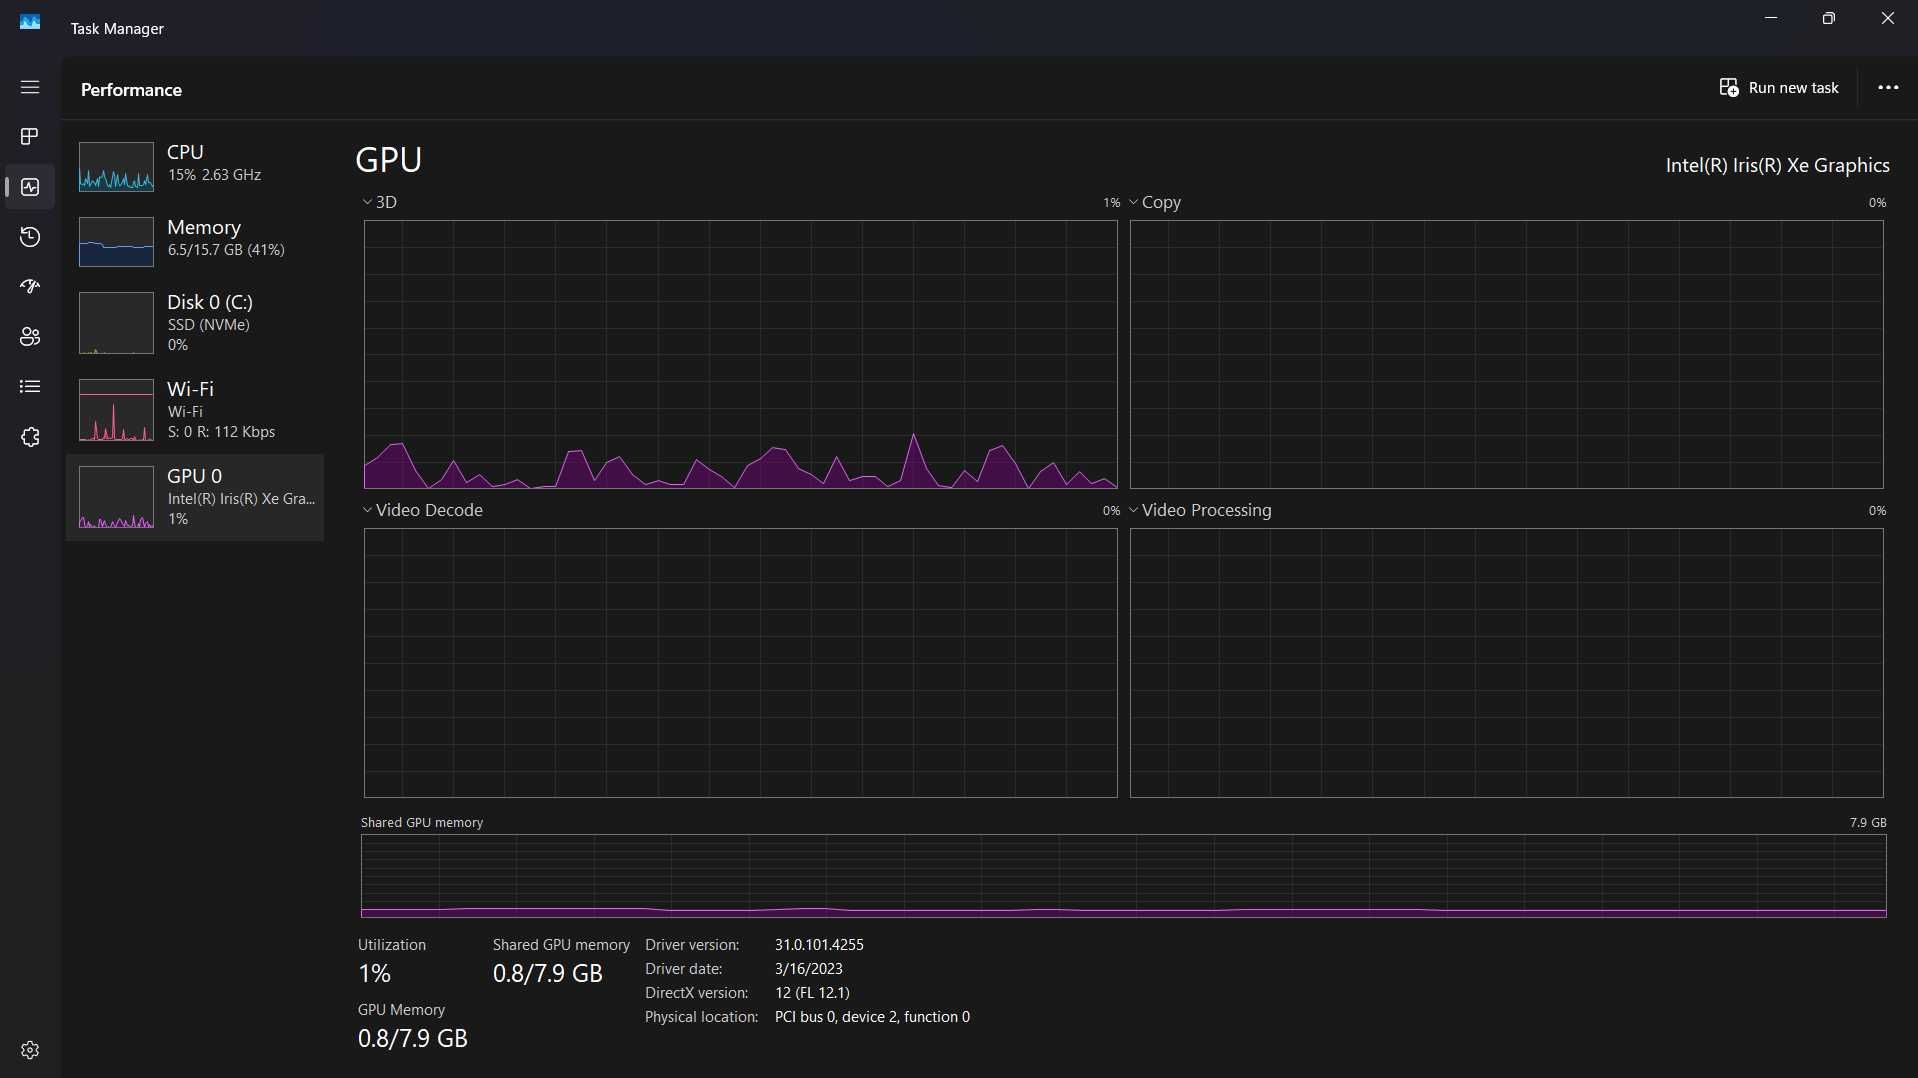Click the Performance page heading

coord(131,90)
